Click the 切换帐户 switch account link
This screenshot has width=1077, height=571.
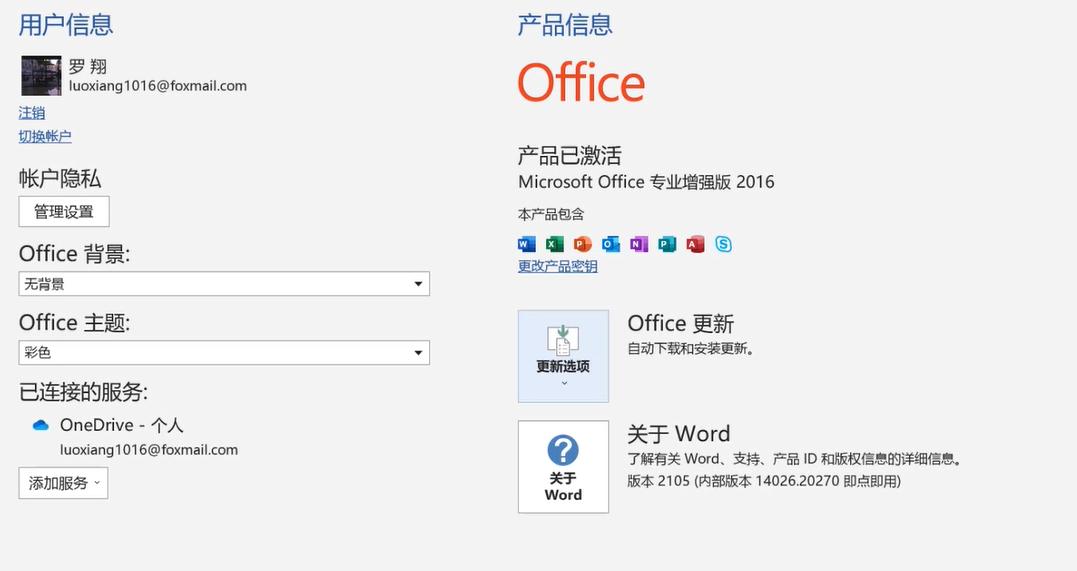pos(45,136)
